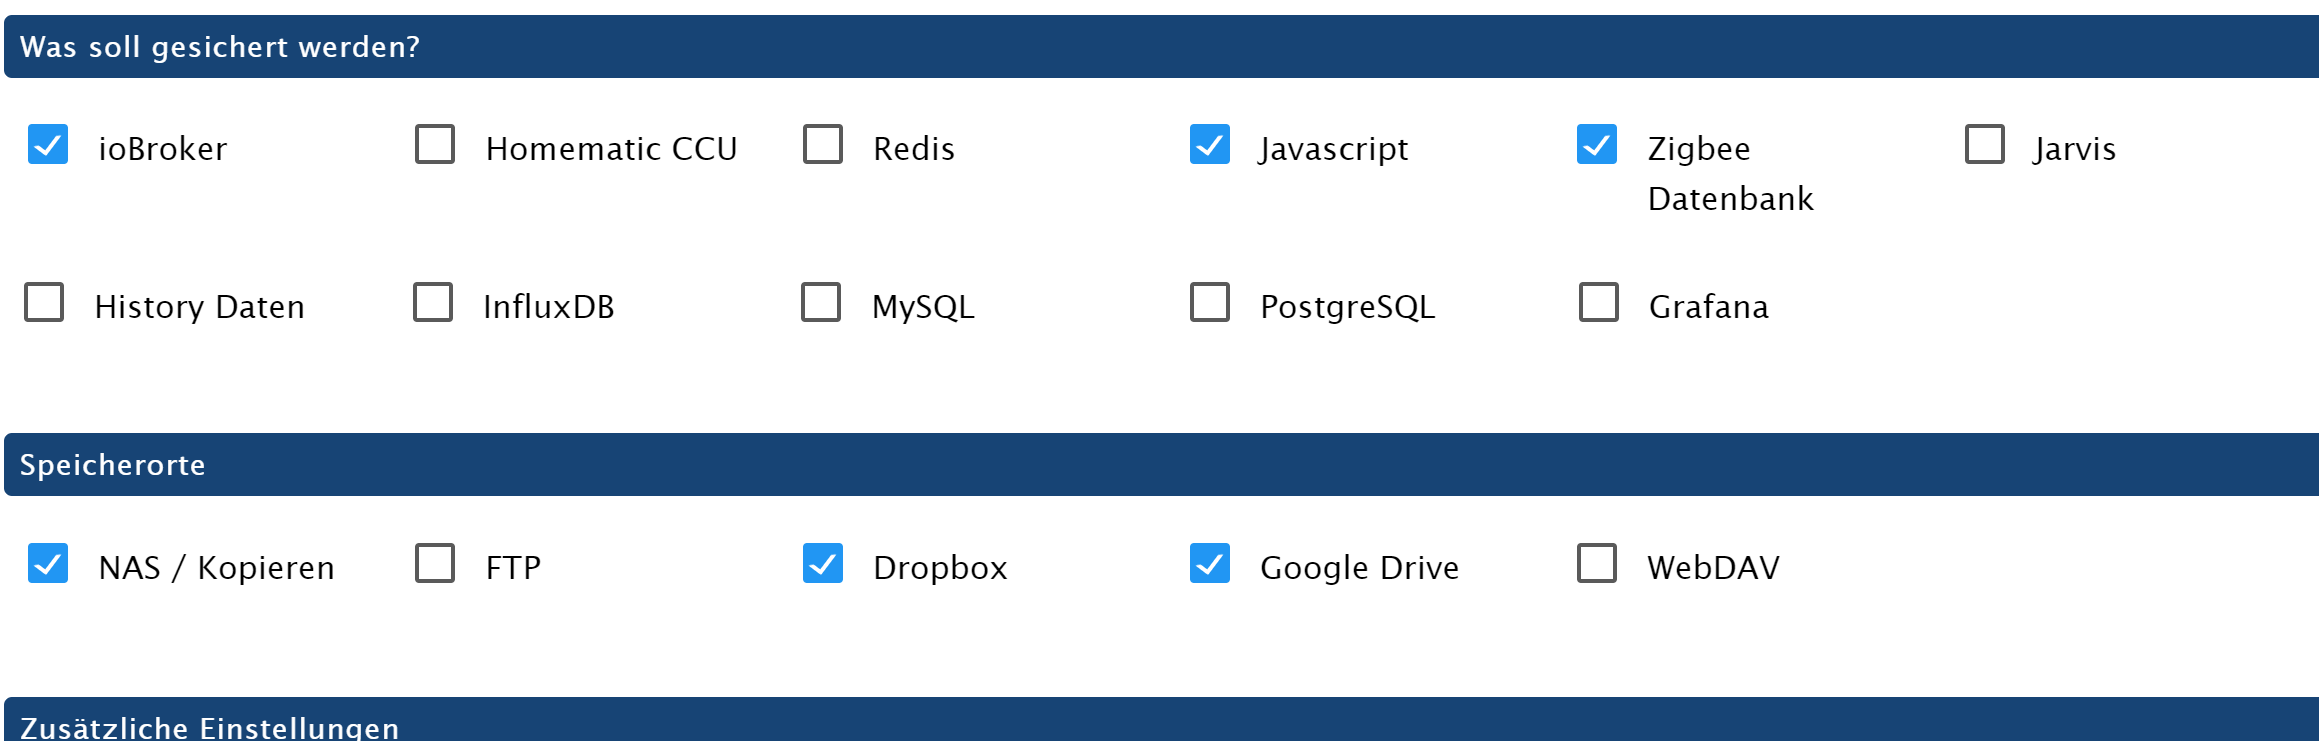Enable the Jarvis backup checkbox
Image resolution: width=2319 pixels, height=741 pixels.
(x=1985, y=144)
